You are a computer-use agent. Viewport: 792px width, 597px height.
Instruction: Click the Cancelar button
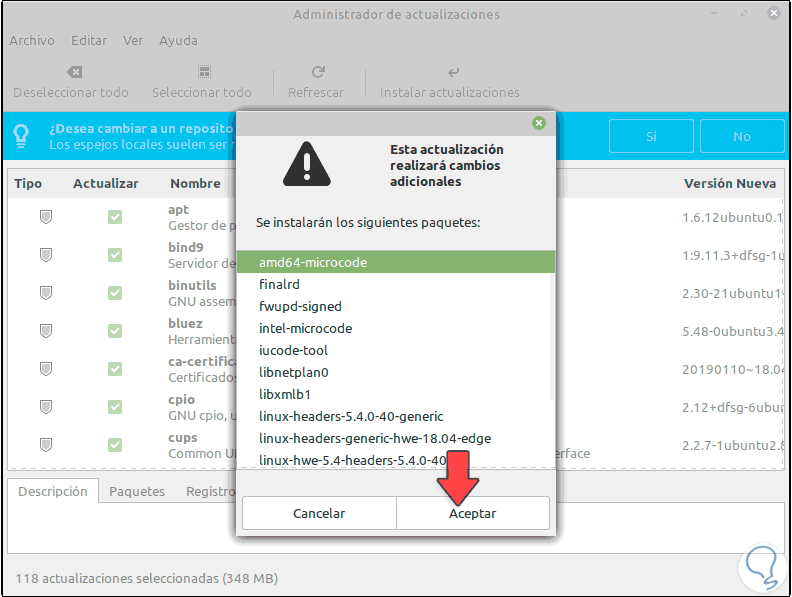point(319,513)
